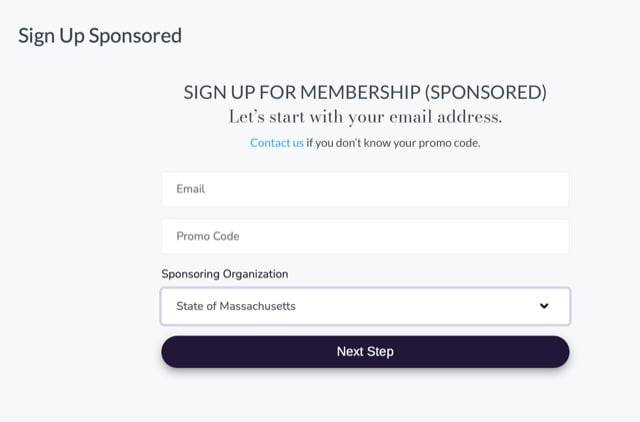Click the word Sponsored in the page title
Screen dimensions: 640x422
point(135,36)
